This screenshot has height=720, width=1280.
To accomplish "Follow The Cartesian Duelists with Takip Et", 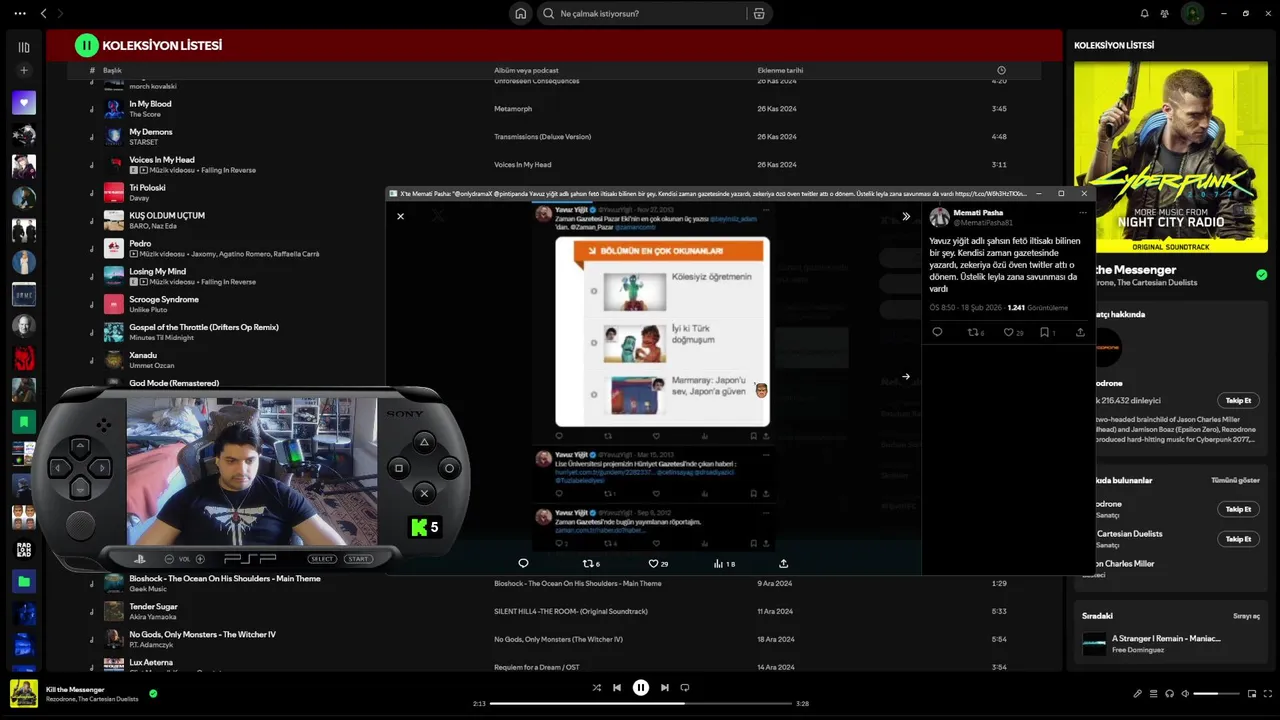I will pyautogui.click(x=1238, y=539).
